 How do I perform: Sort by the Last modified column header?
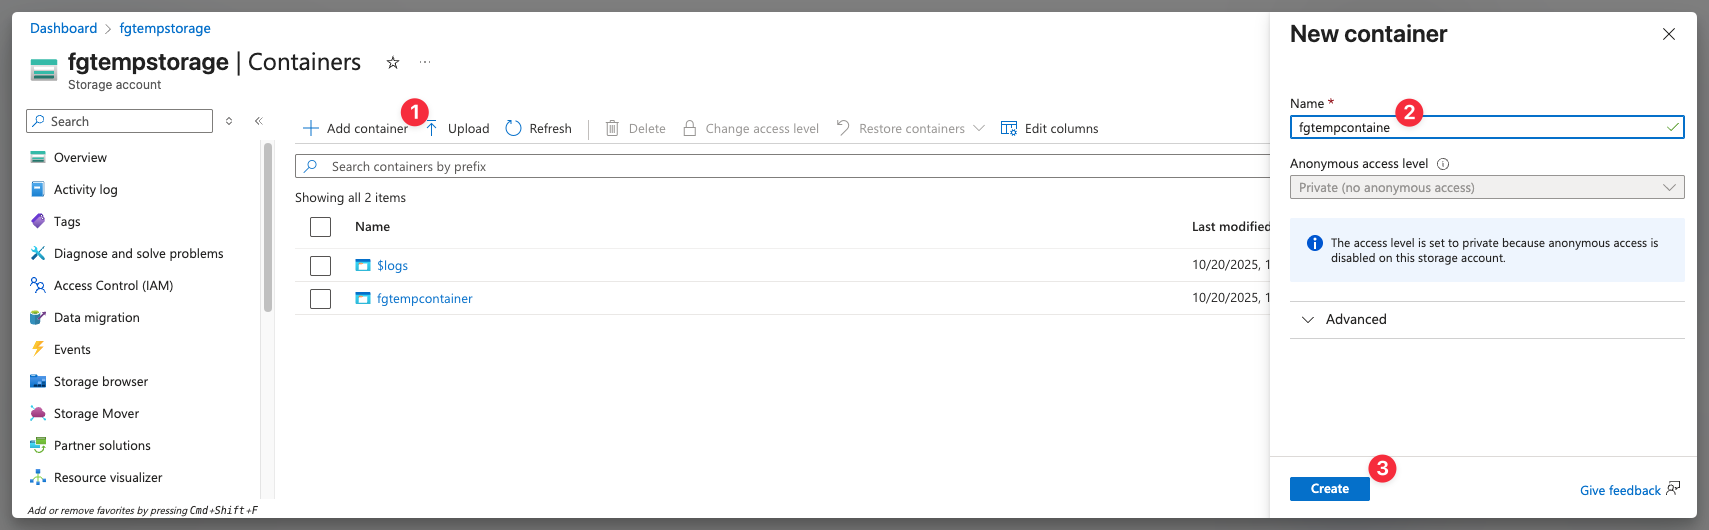click(x=1230, y=227)
